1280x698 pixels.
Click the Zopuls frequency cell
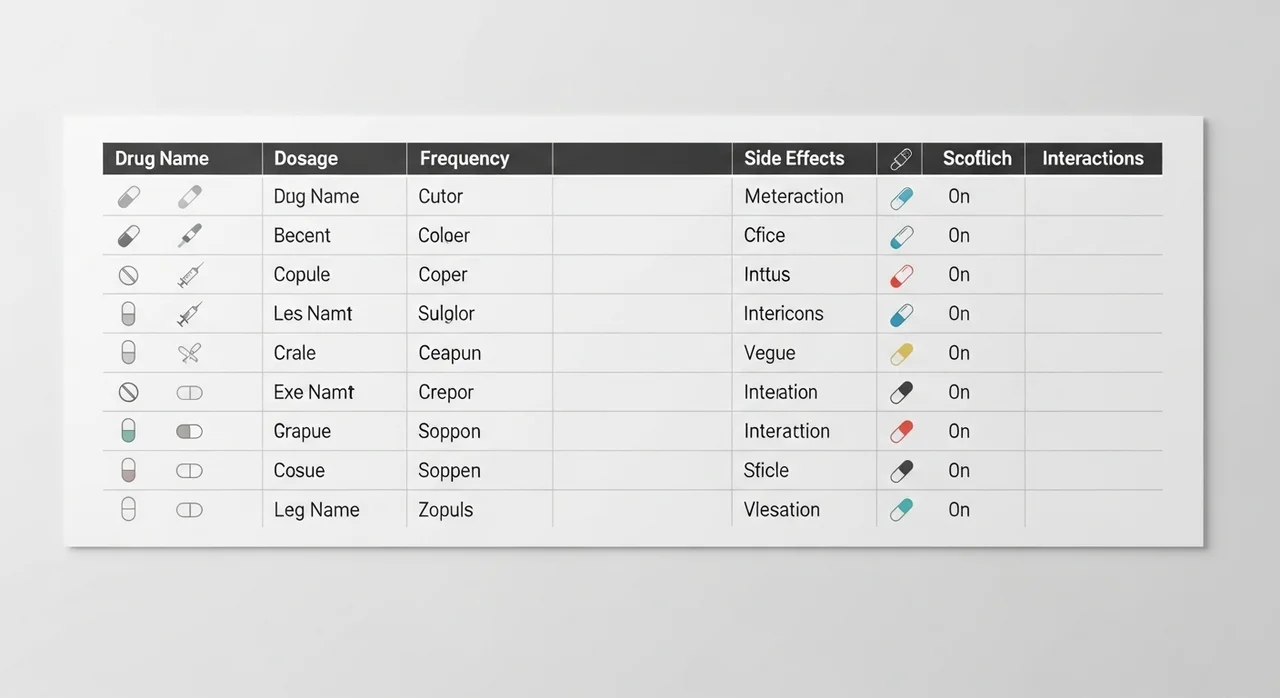tap(446, 510)
